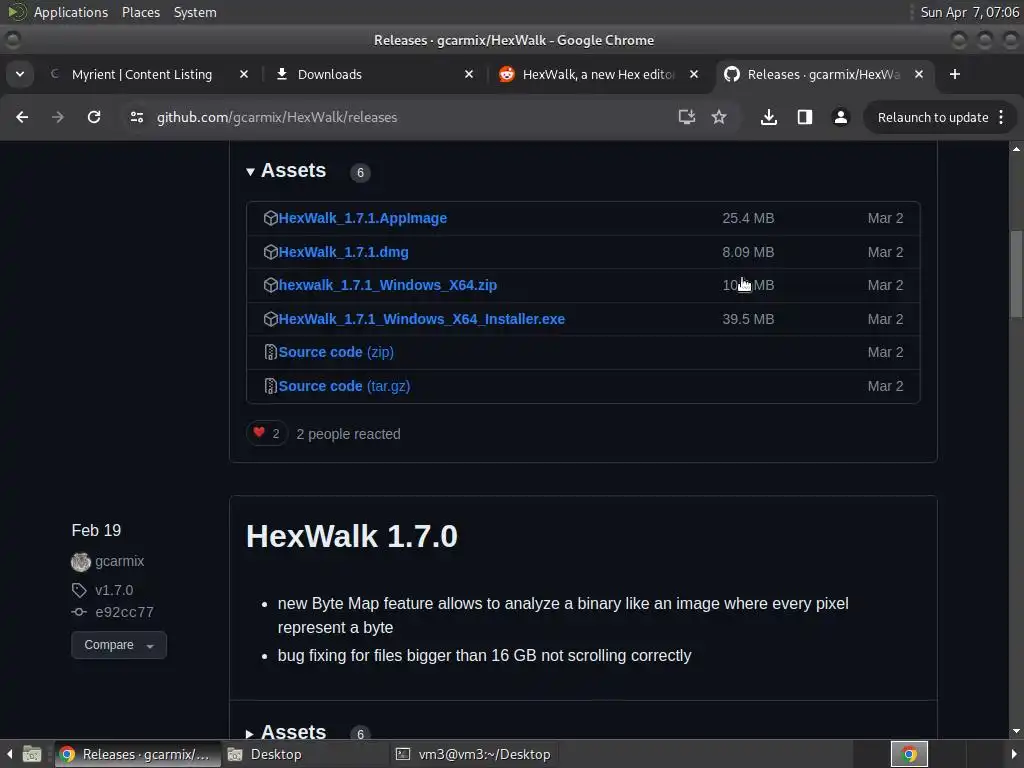
Task: Click the gcarmix avatar image
Action: pyautogui.click(x=81, y=562)
